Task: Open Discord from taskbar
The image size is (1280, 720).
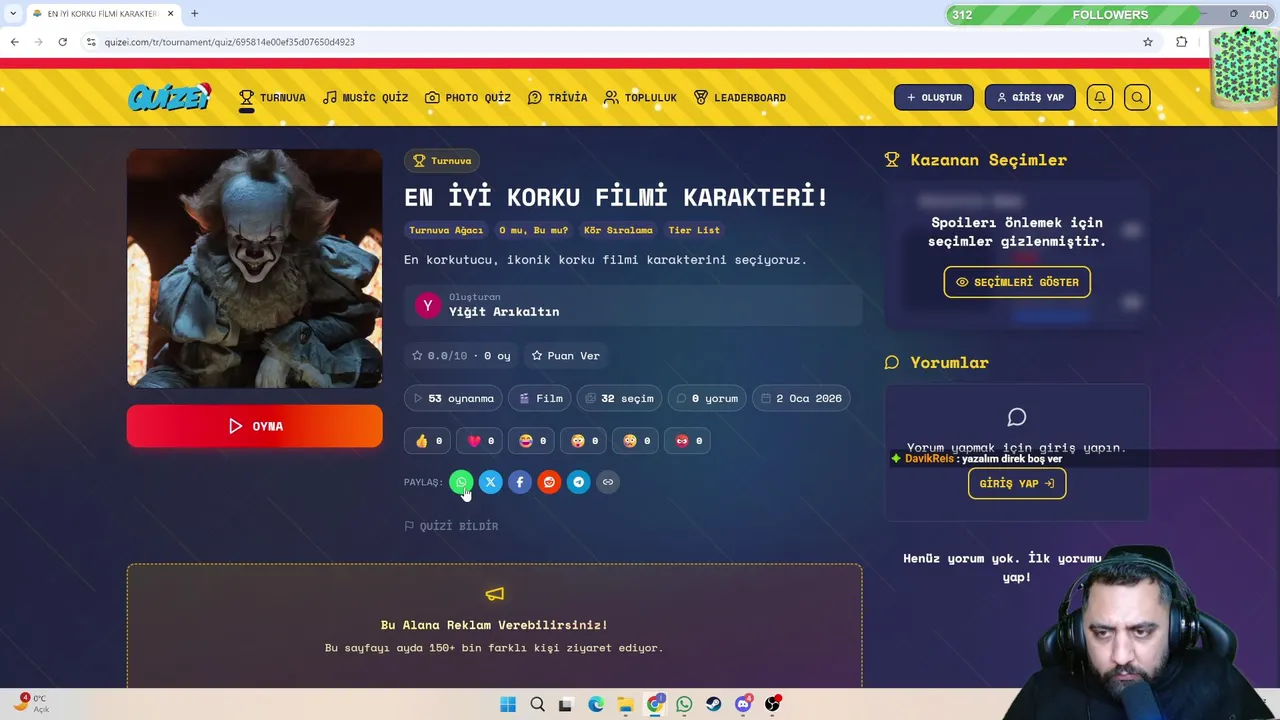Action: tap(743, 704)
